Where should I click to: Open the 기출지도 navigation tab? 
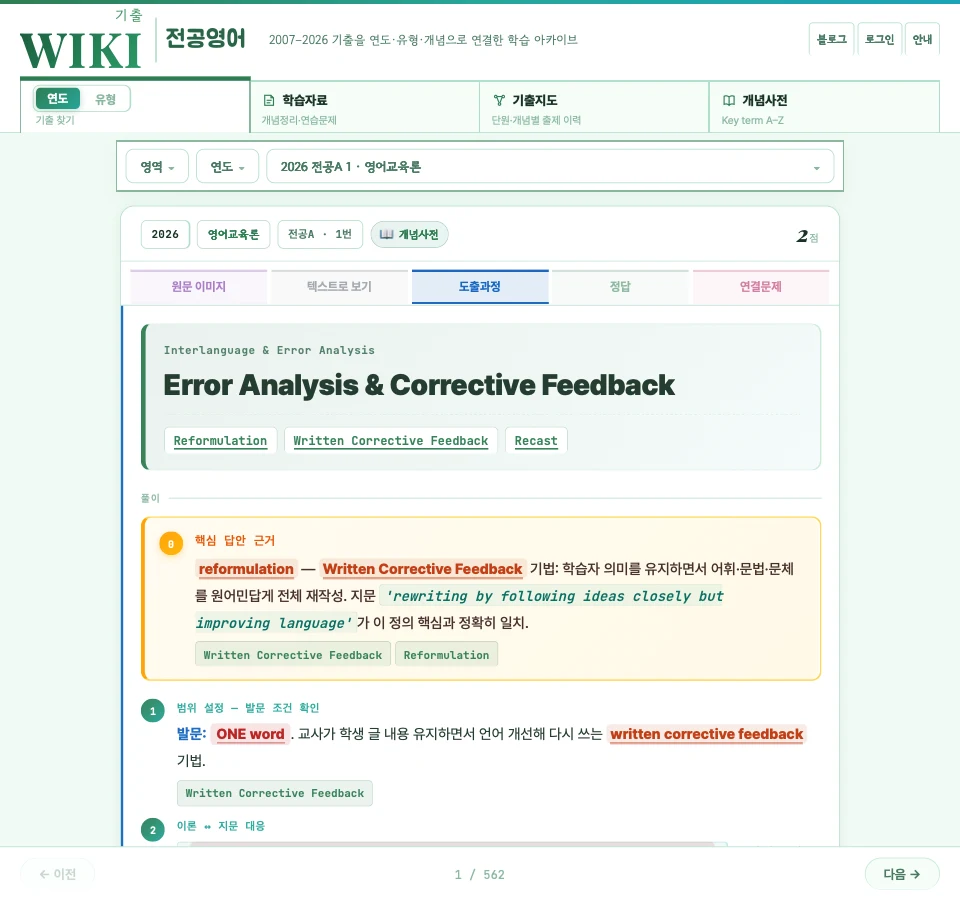(594, 107)
